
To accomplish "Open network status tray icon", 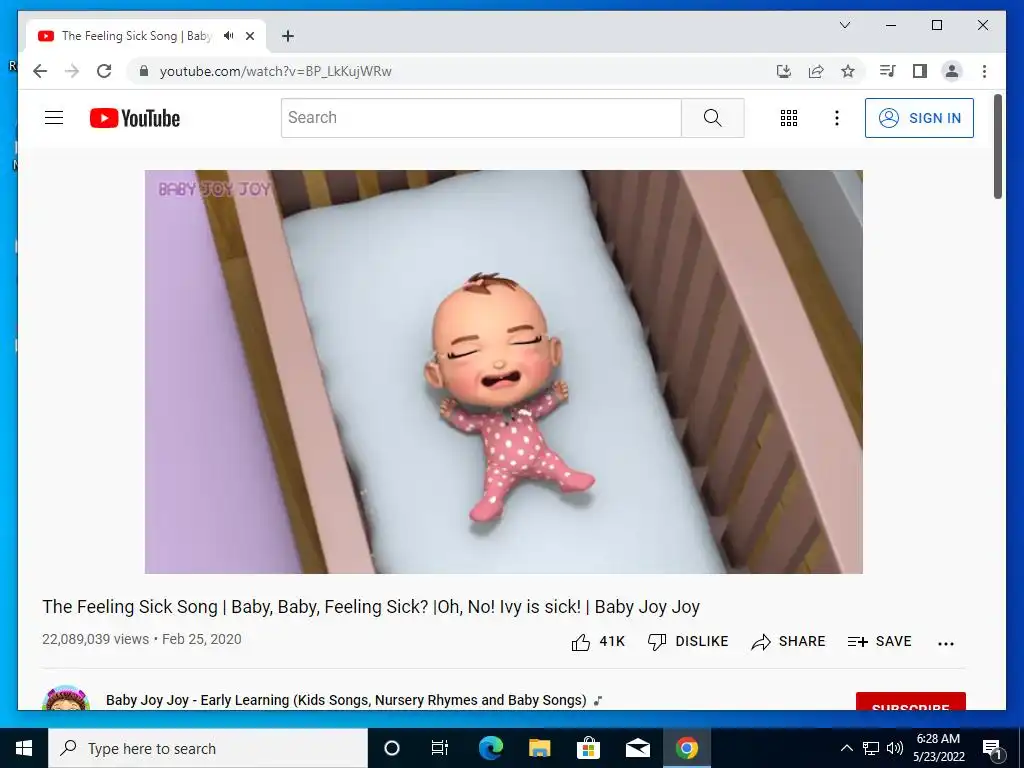I will coord(871,748).
